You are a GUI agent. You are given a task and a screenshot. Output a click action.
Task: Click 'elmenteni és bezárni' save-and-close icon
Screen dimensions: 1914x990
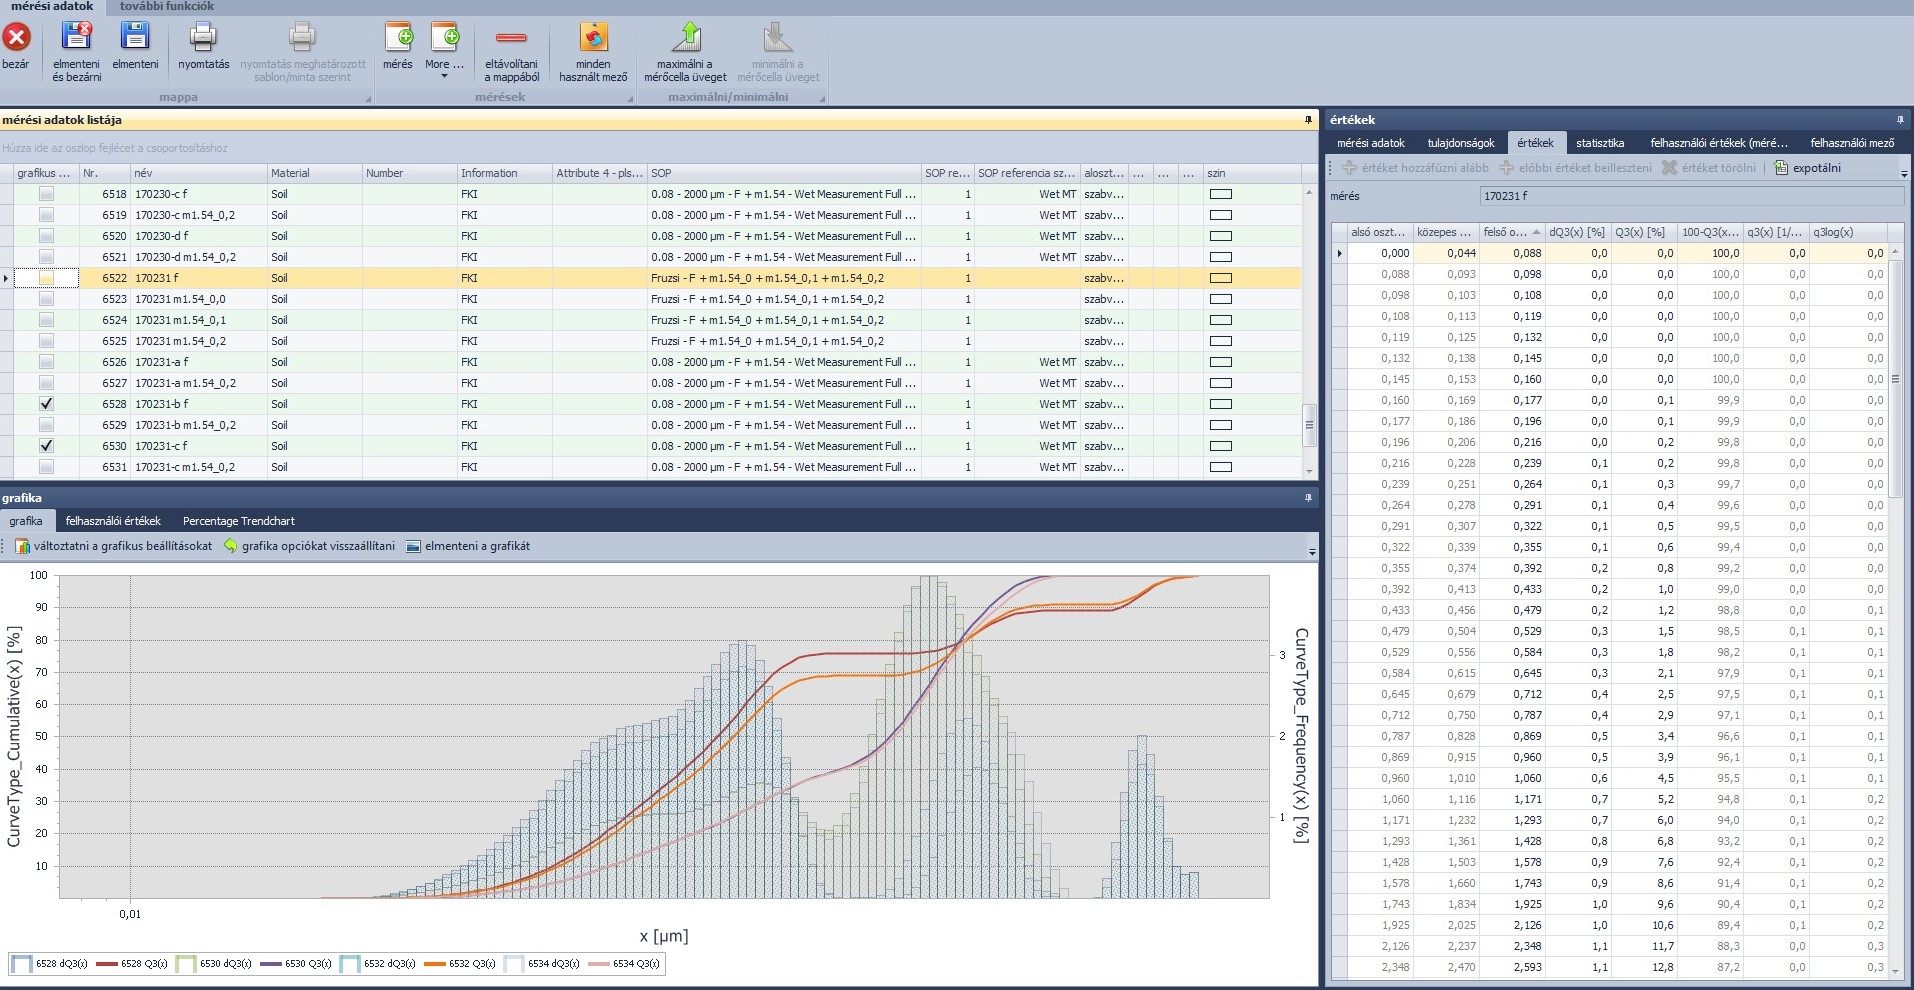coord(77,38)
